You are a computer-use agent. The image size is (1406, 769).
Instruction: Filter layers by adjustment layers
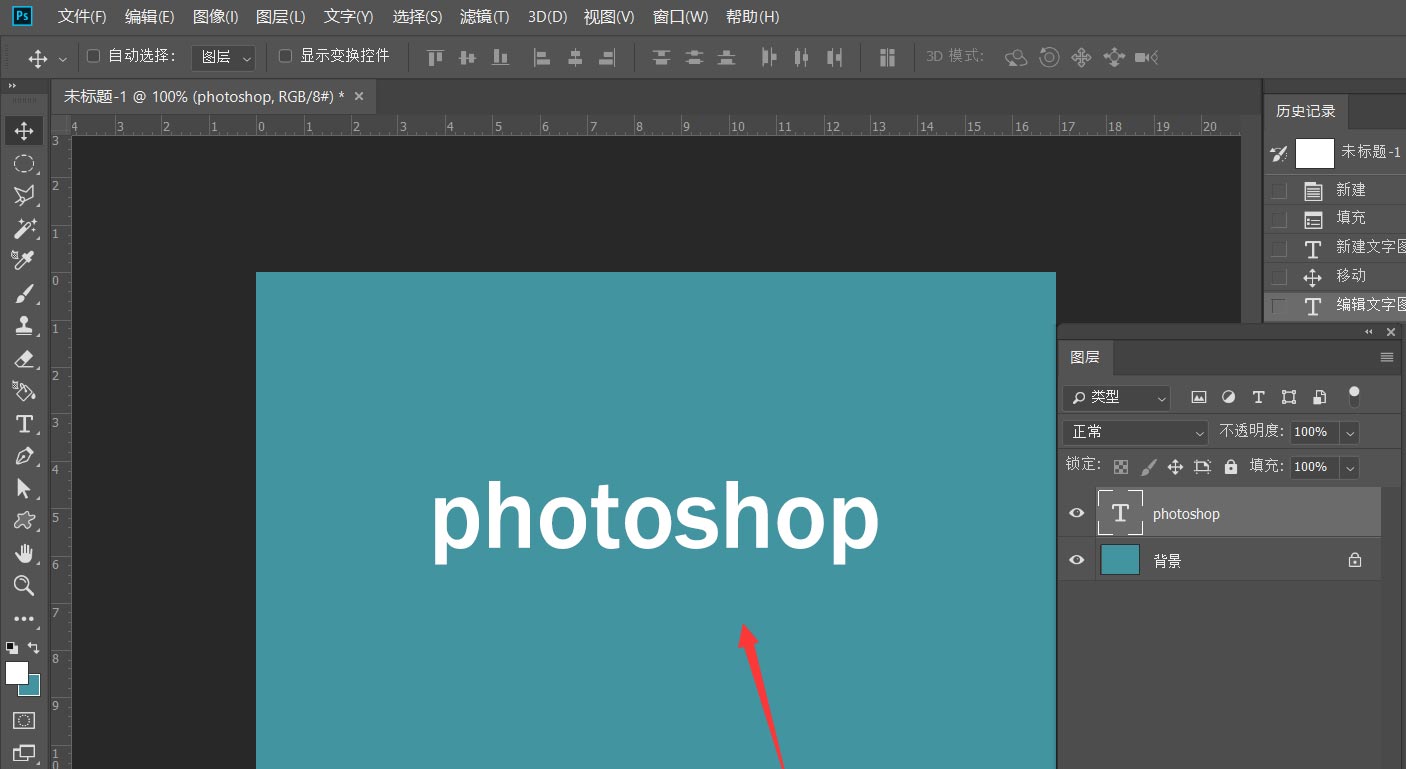pyautogui.click(x=1229, y=397)
